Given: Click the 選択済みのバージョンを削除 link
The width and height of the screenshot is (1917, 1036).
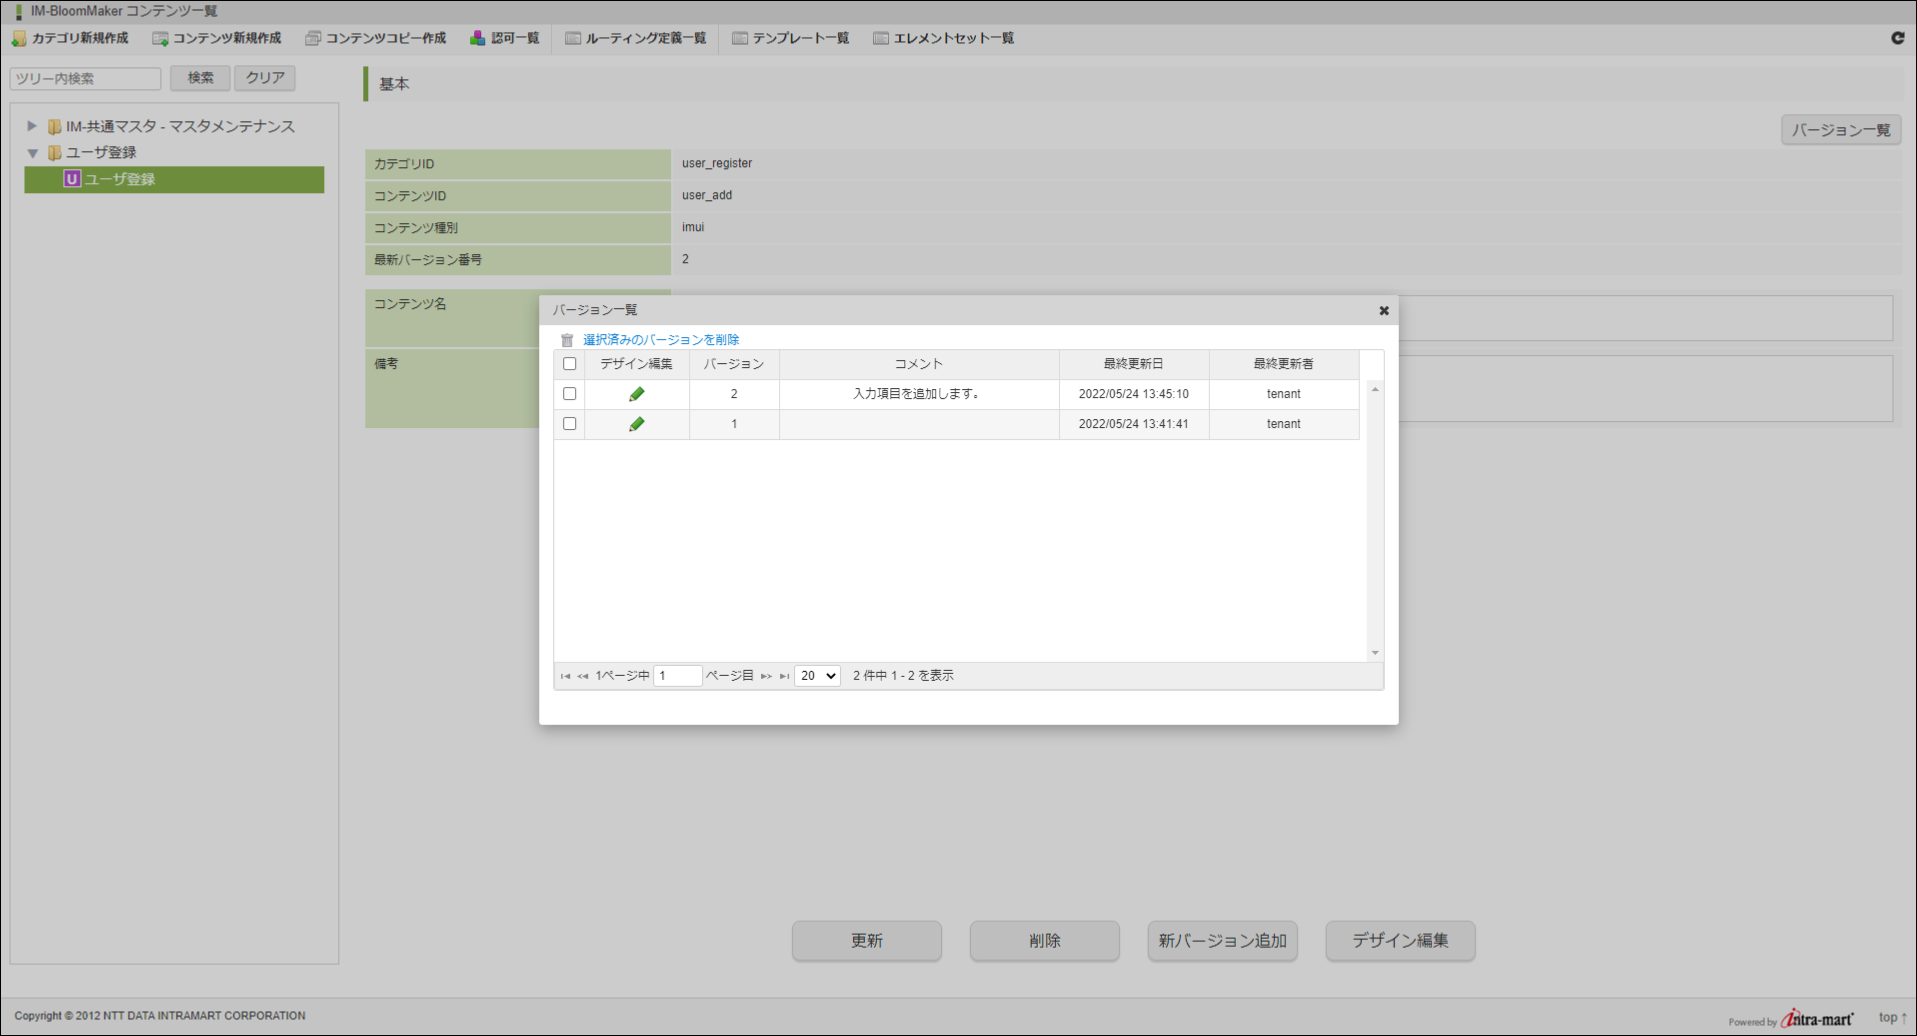Looking at the screenshot, I should point(661,339).
